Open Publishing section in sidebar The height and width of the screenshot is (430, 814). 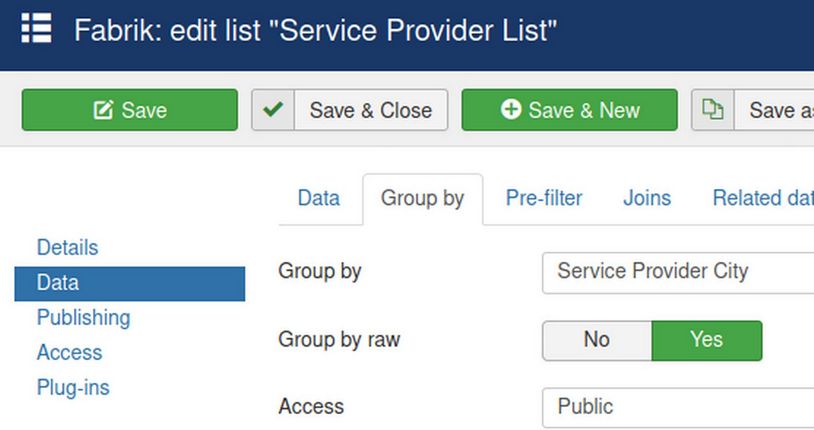83,317
